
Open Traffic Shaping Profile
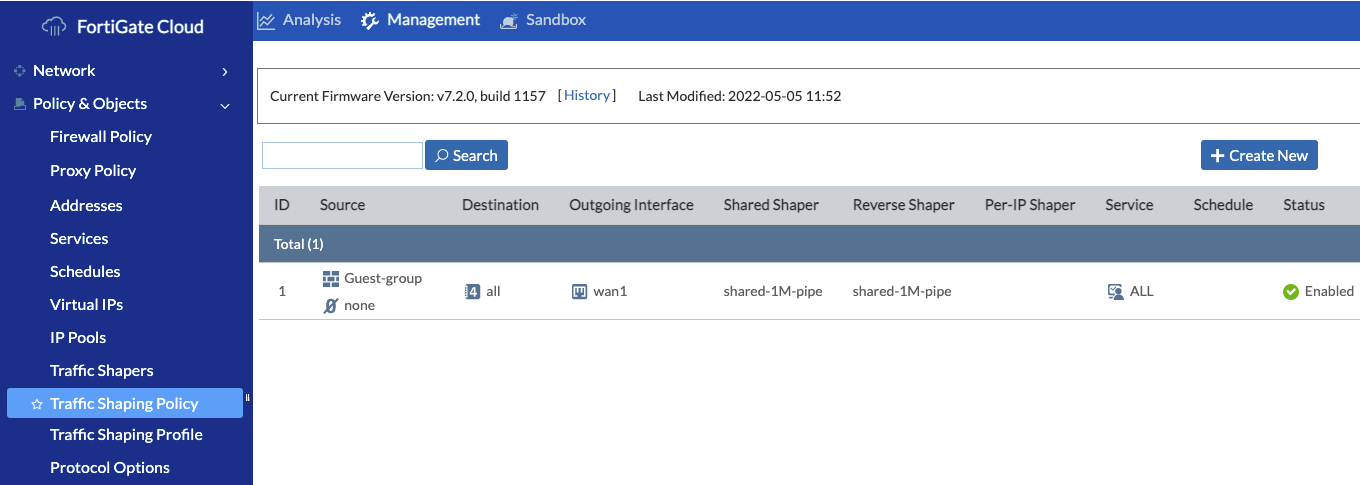tap(126, 435)
